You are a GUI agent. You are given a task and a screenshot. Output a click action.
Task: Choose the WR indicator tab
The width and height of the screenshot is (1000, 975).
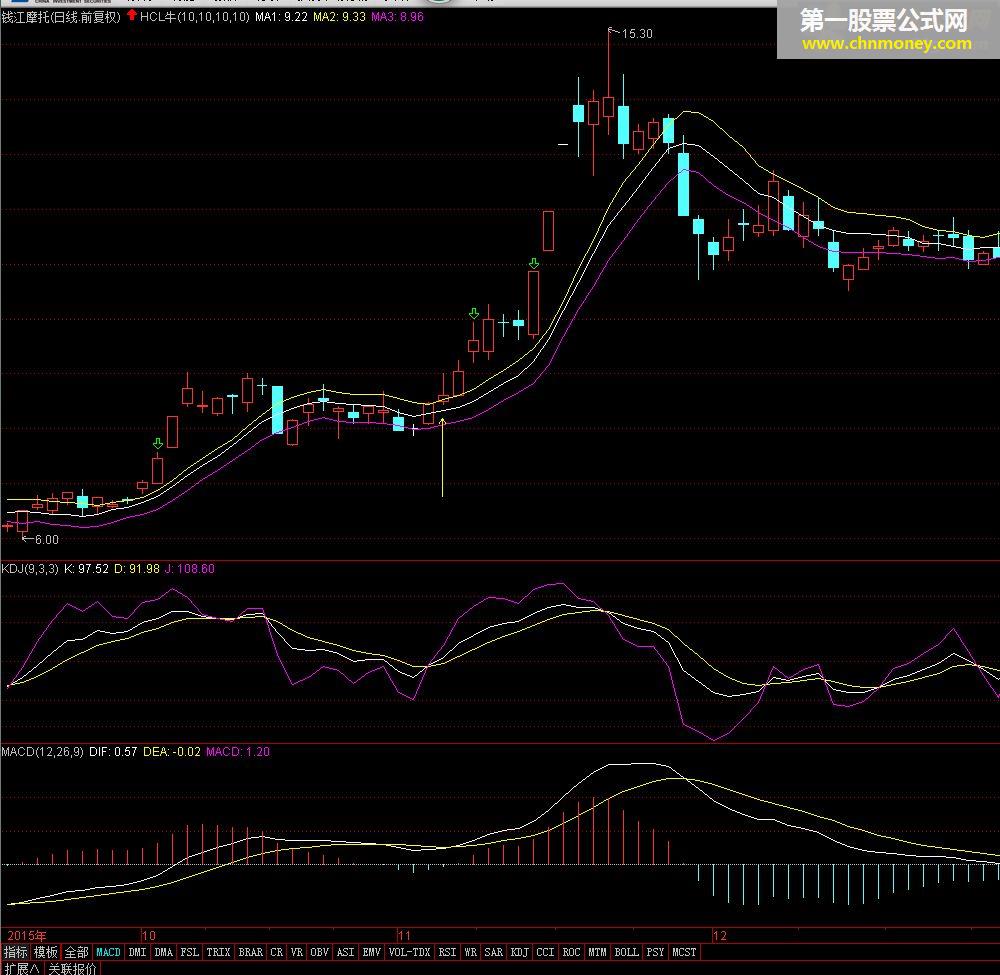(x=471, y=952)
